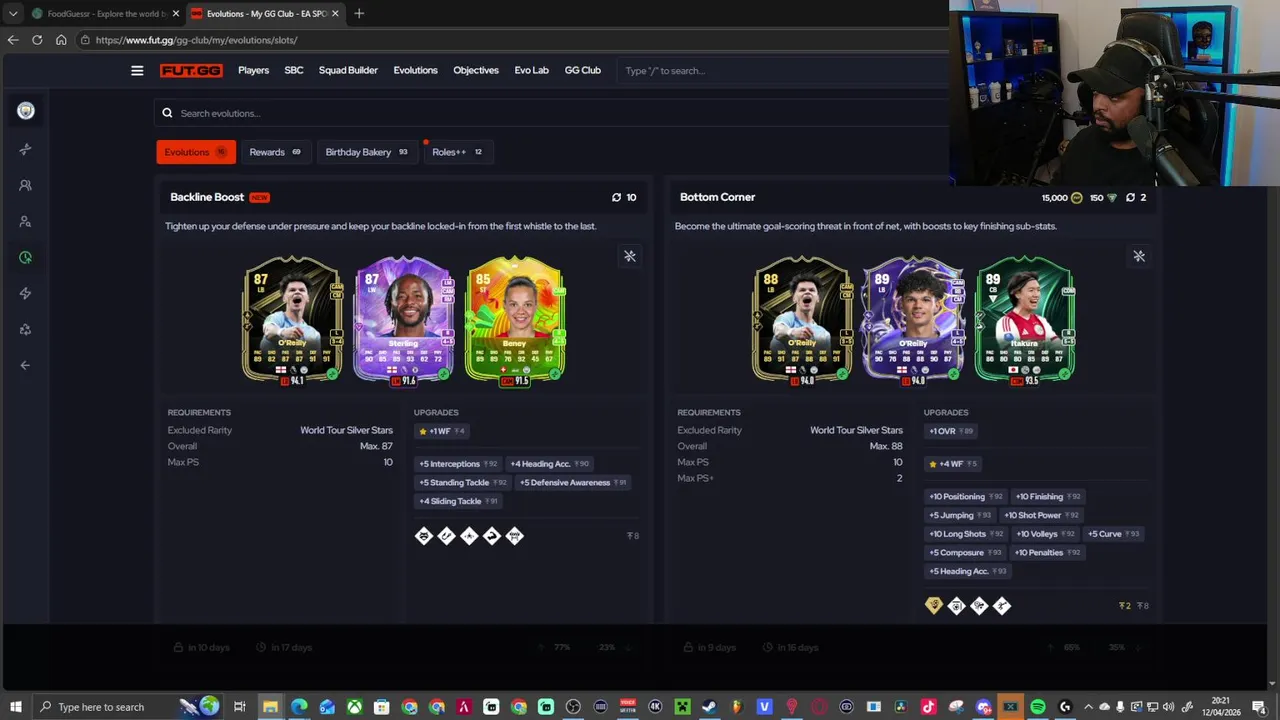
Task: Click the magnifier icon in Search evolutions bar
Action: [x=167, y=113]
